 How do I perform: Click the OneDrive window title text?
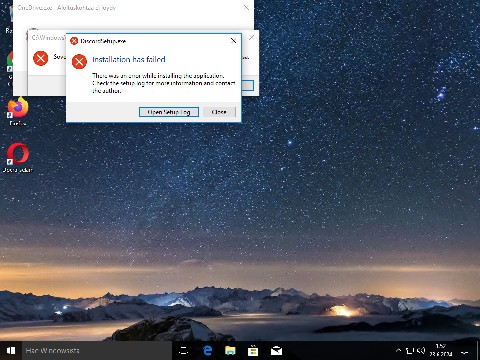[x=67, y=7]
